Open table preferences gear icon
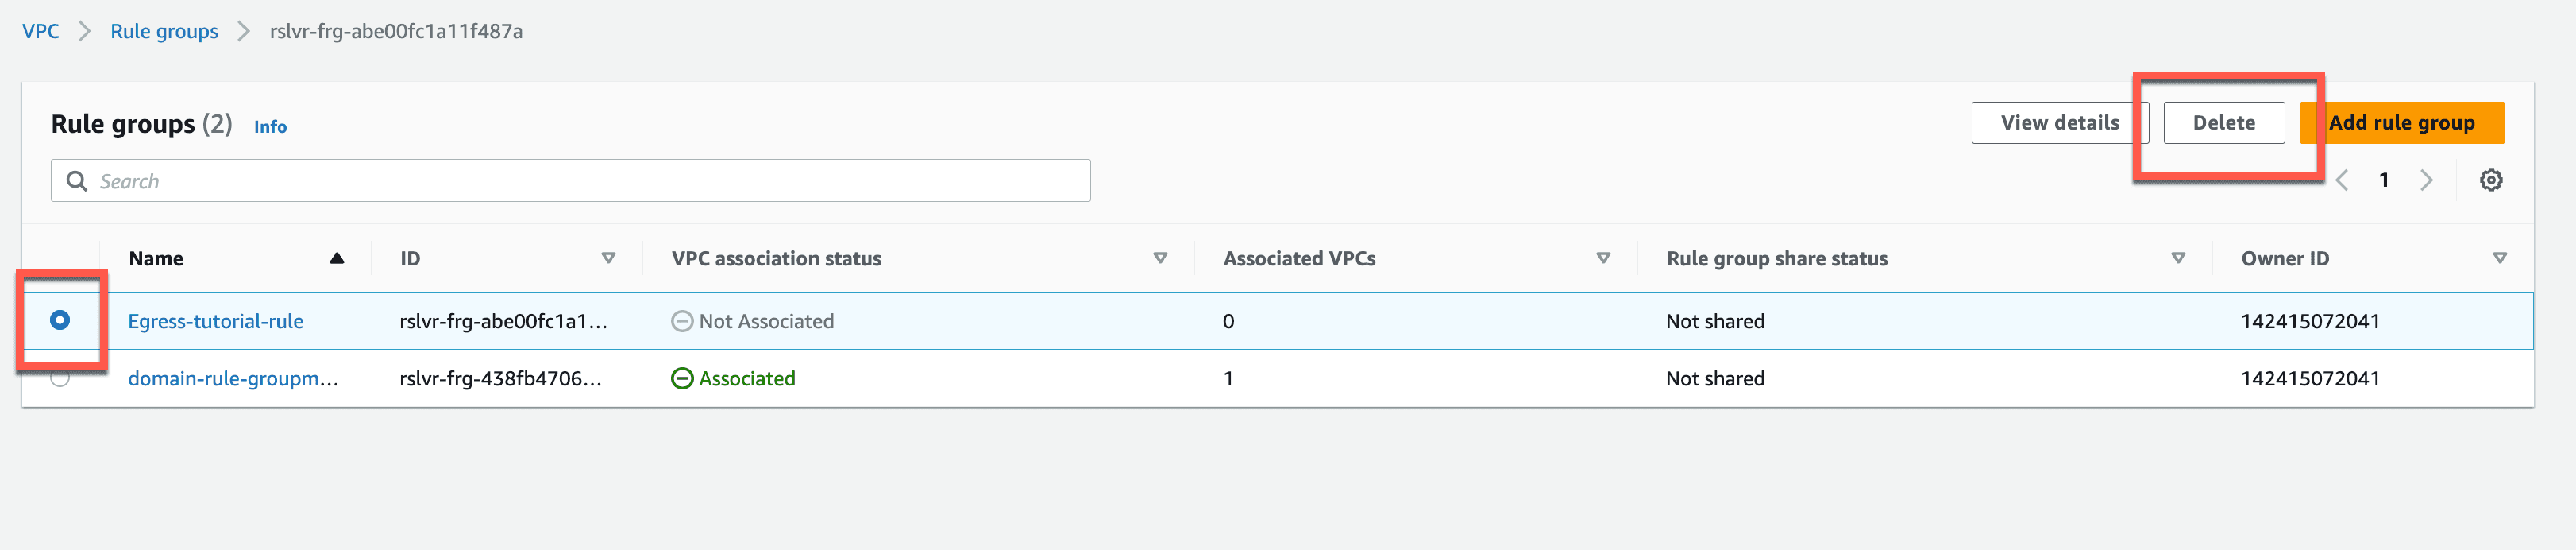Image resolution: width=2576 pixels, height=550 pixels. point(2491,180)
